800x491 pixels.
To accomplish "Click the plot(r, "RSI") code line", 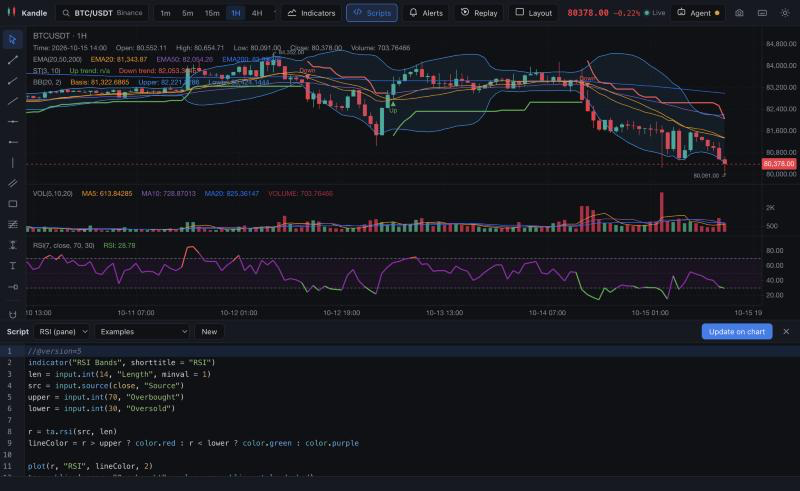I will pyautogui.click(x=90, y=466).
